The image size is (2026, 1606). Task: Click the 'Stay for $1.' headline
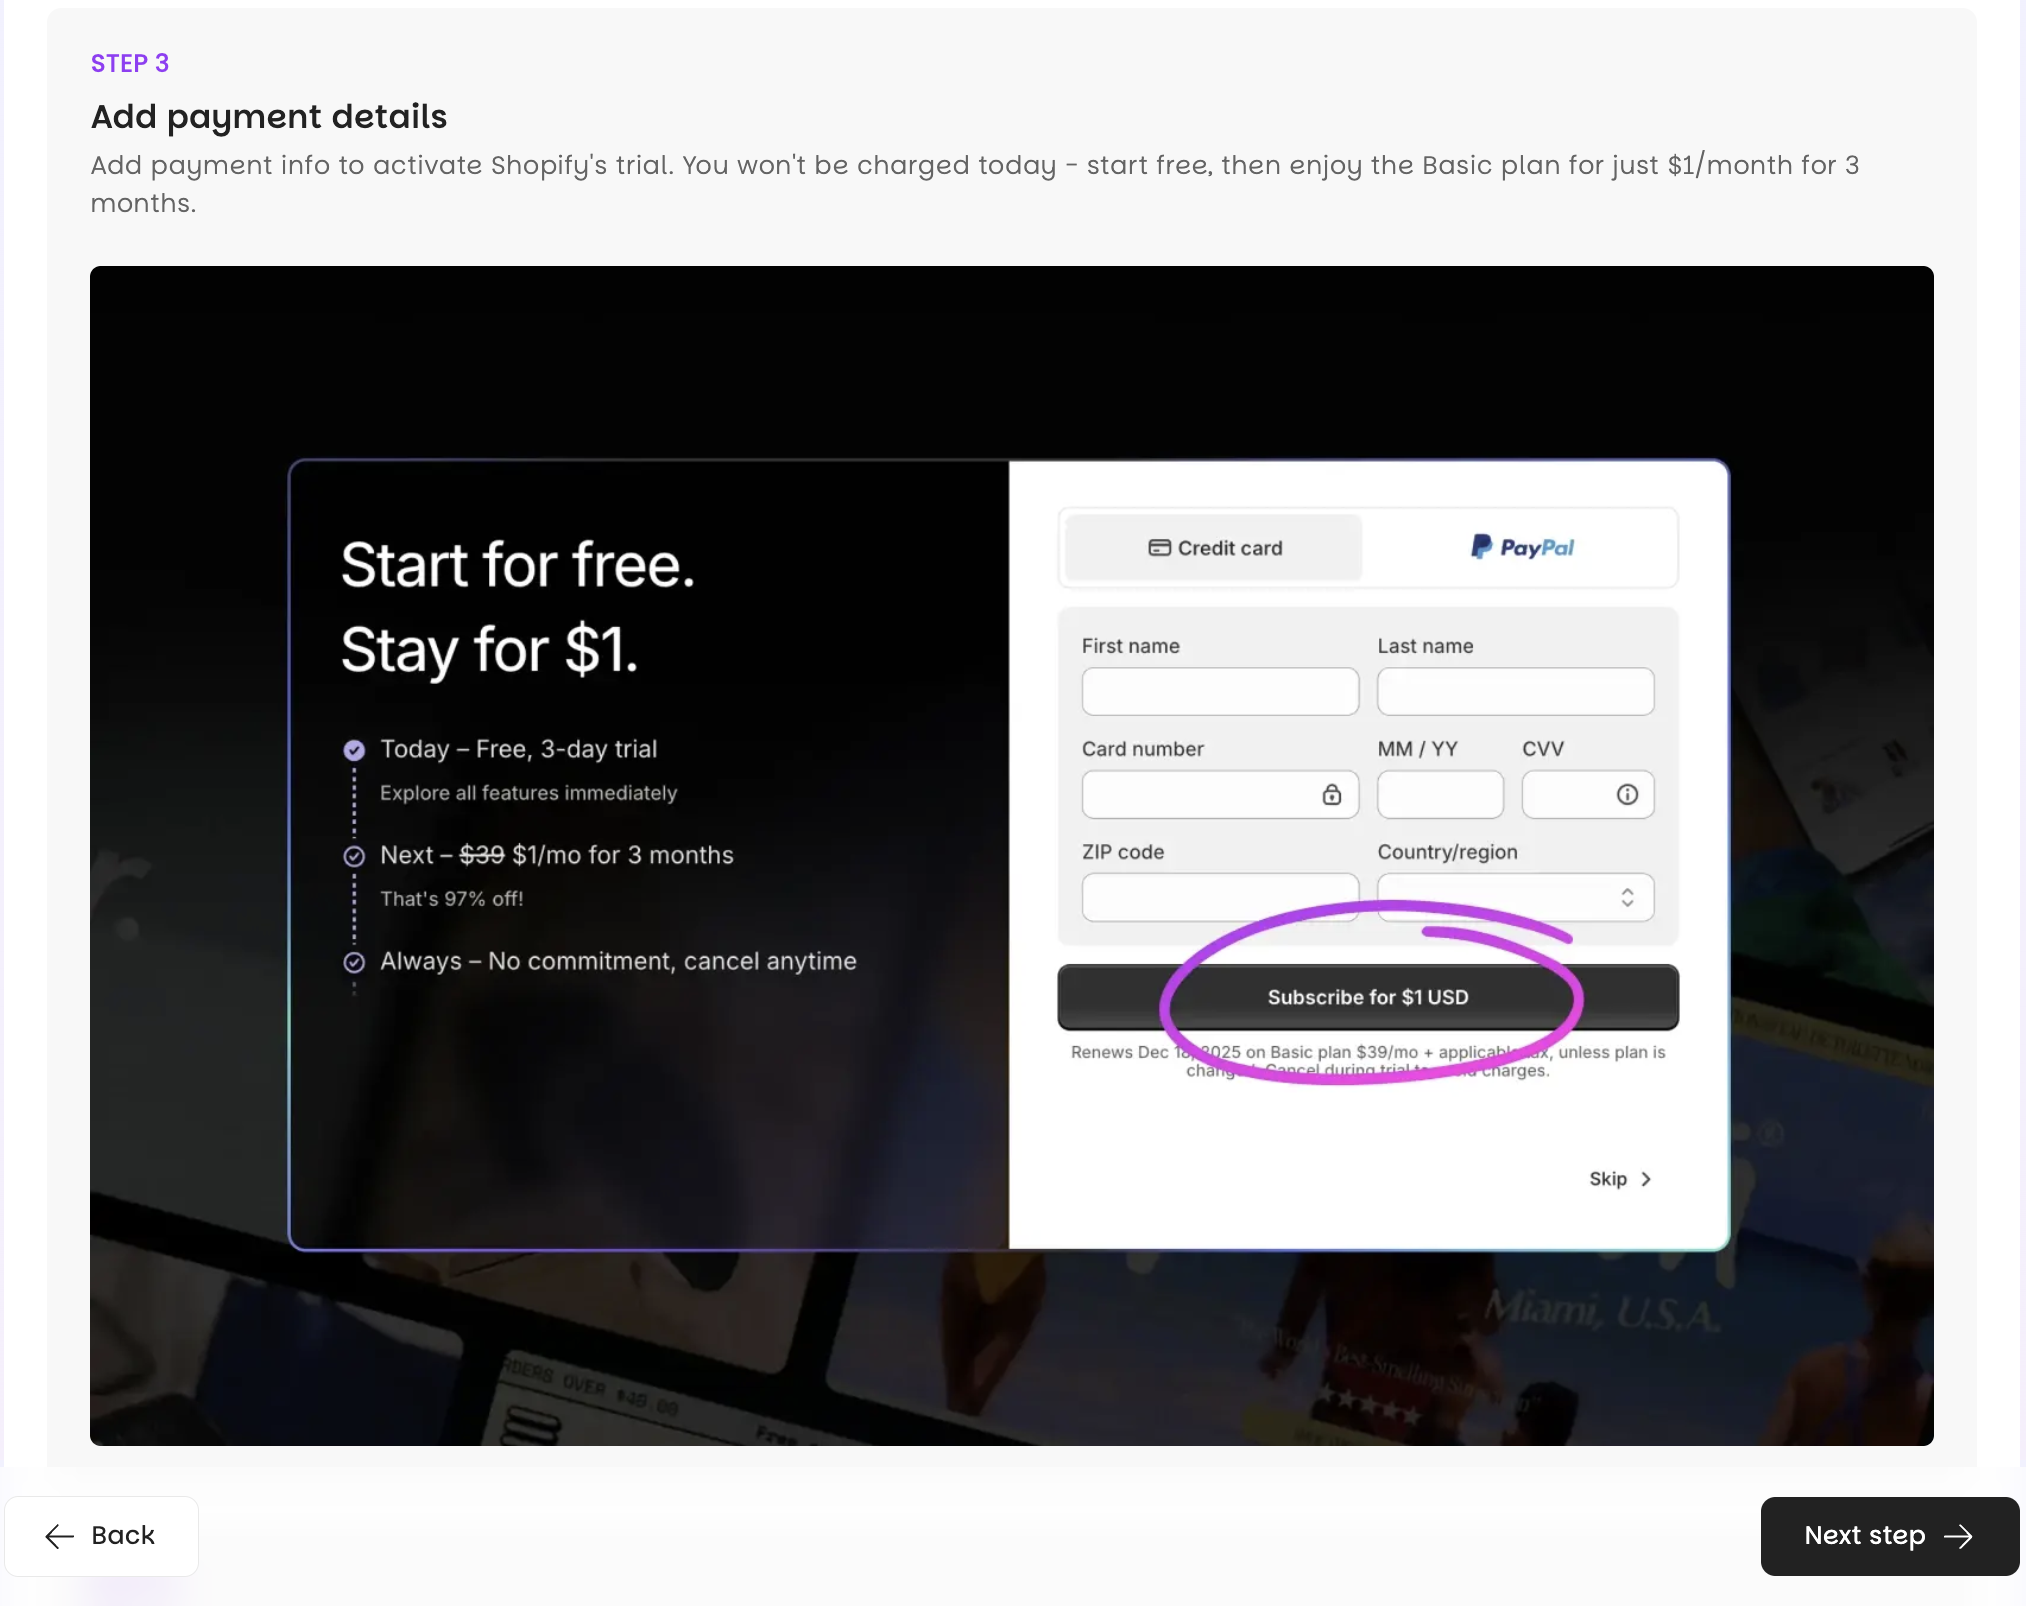click(x=489, y=650)
